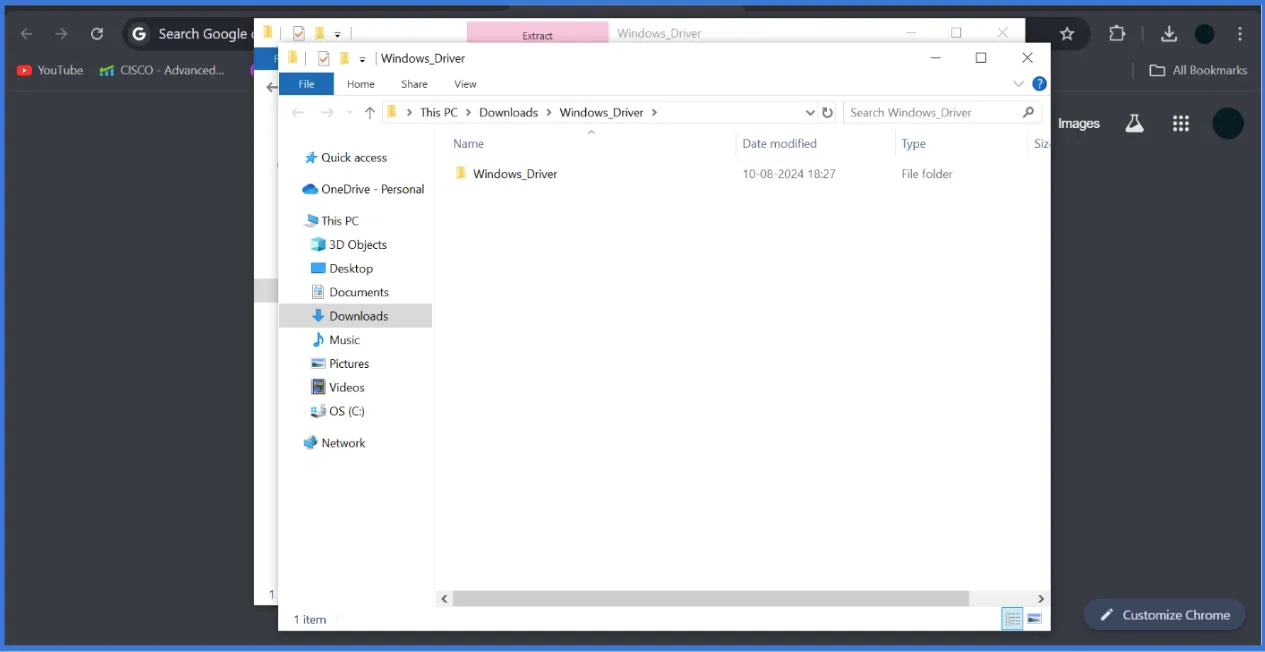Go forward with Explorer's forward arrow
The height and width of the screenshot is (652, 1265).
pos(327,112)
